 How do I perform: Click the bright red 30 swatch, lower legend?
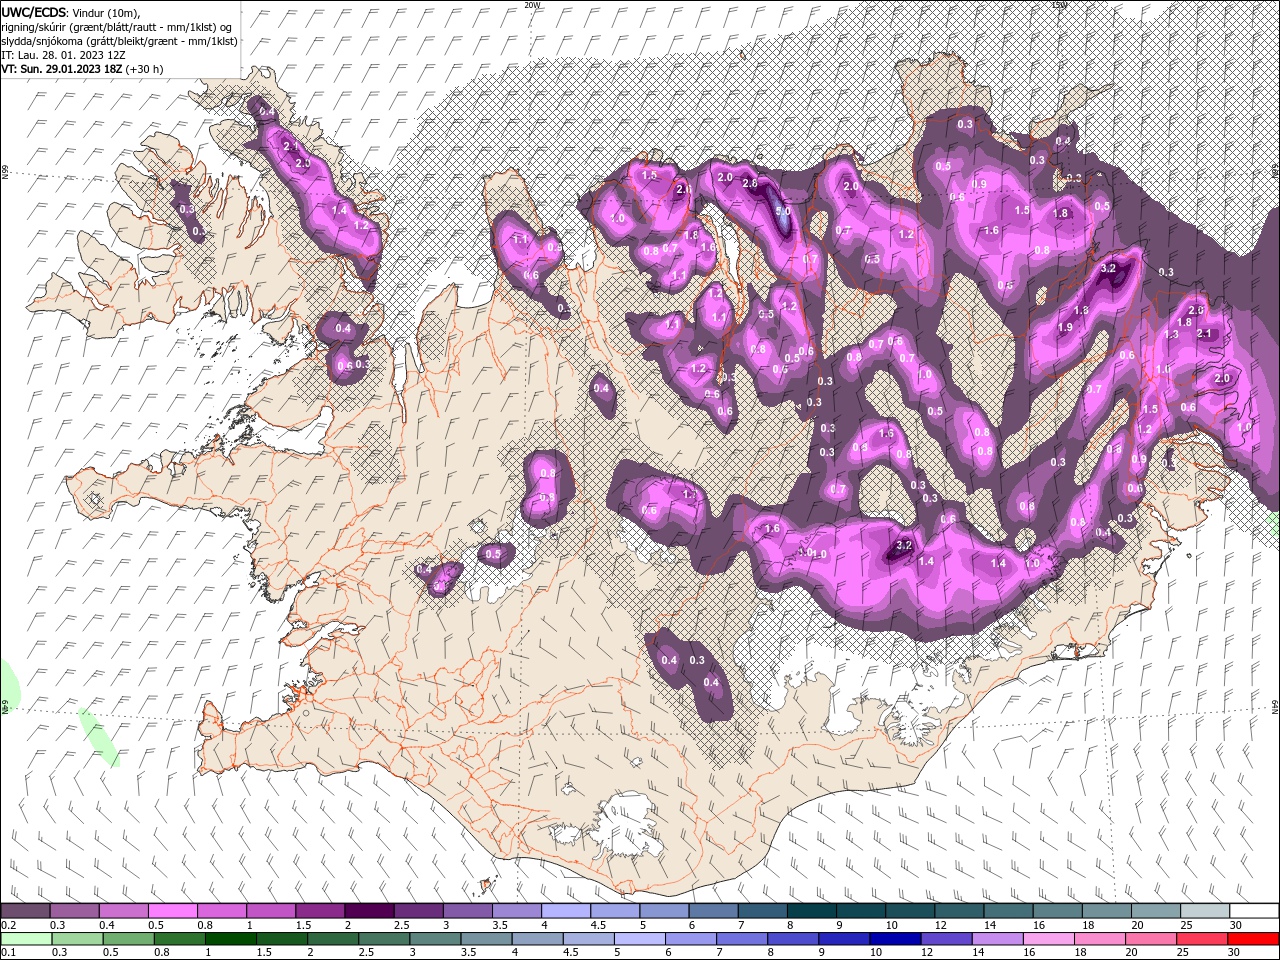tap(1253, 939)
